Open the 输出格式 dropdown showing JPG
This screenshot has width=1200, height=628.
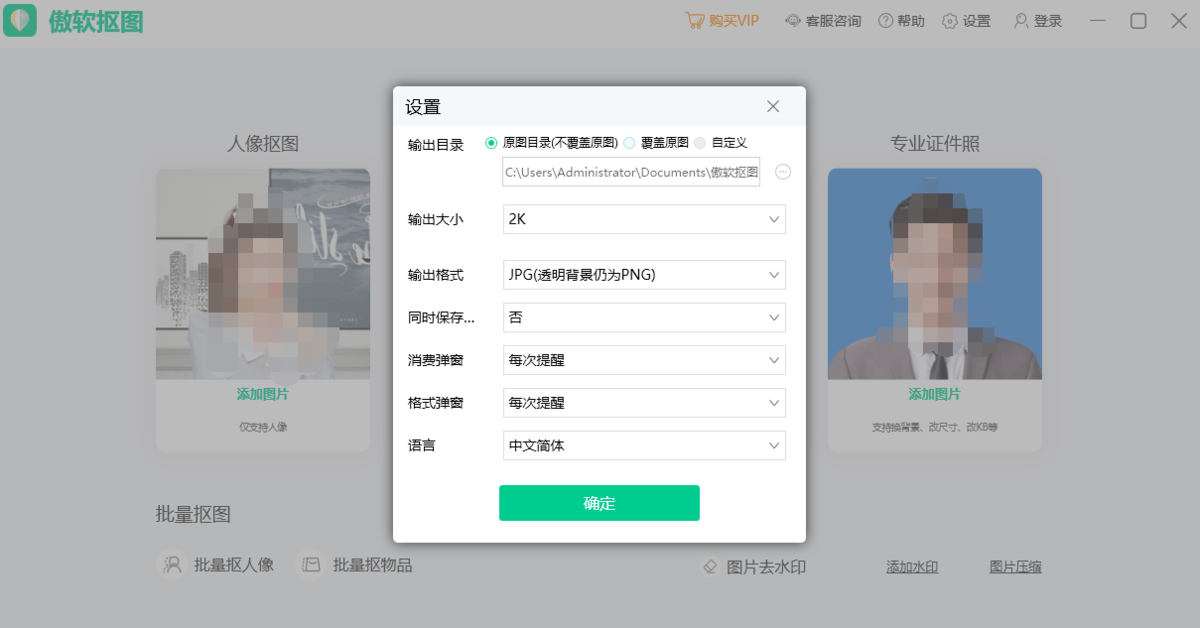(x=644, y=274)
